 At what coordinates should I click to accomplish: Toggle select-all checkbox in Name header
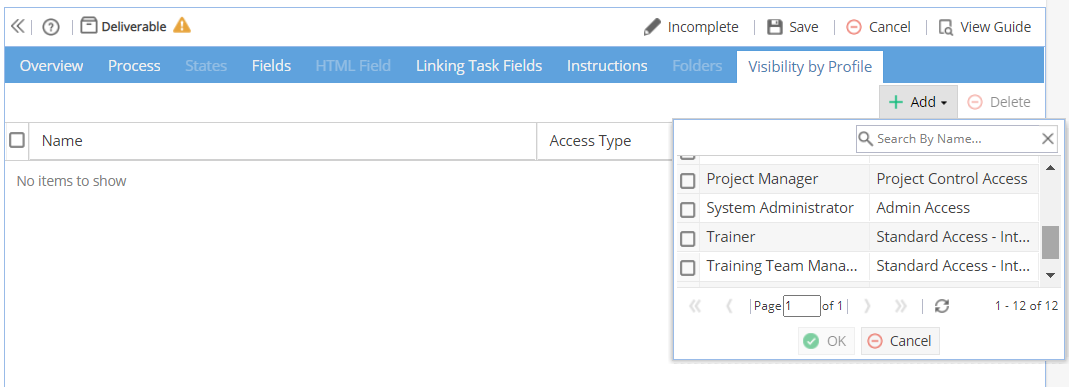(17, 140)
